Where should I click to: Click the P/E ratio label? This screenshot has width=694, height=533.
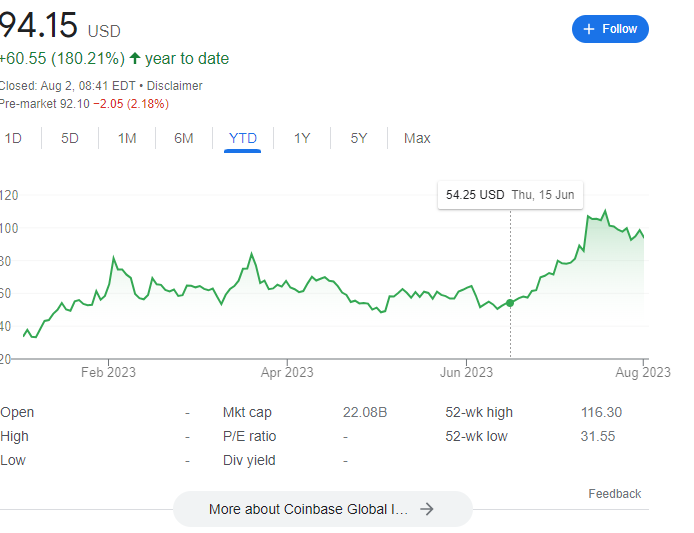click(249, 436)
